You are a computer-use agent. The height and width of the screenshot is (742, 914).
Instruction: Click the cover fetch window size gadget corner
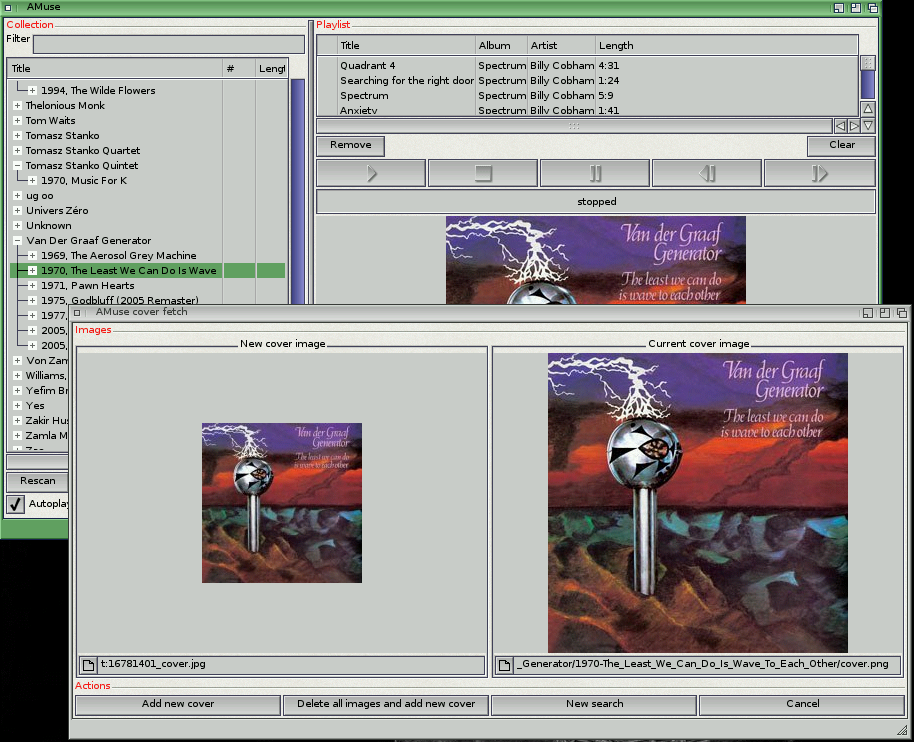tap(902, 730)
